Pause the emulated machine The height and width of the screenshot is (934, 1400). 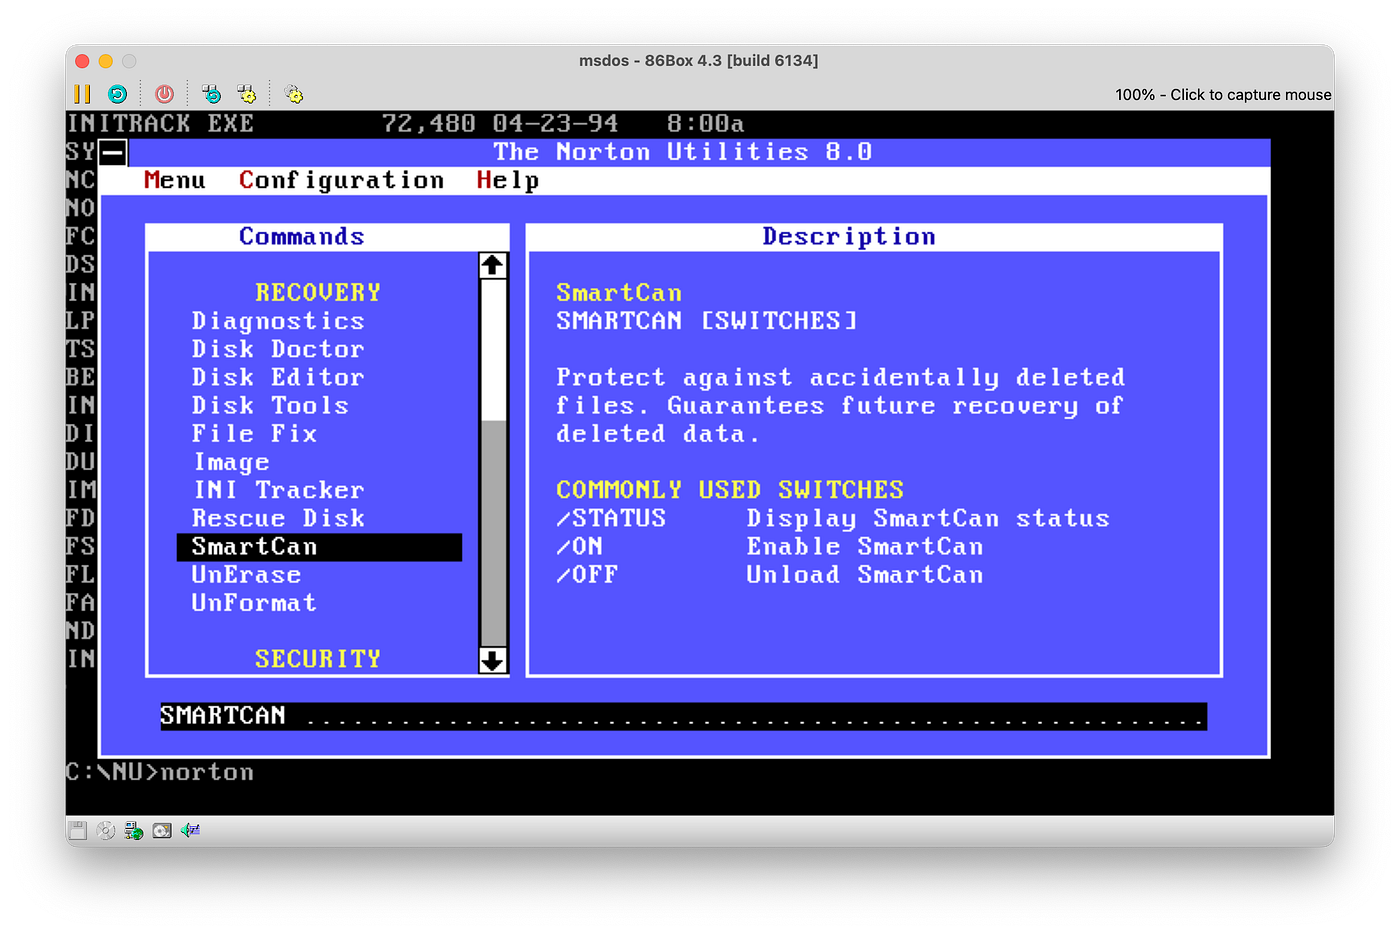point(82,94)
